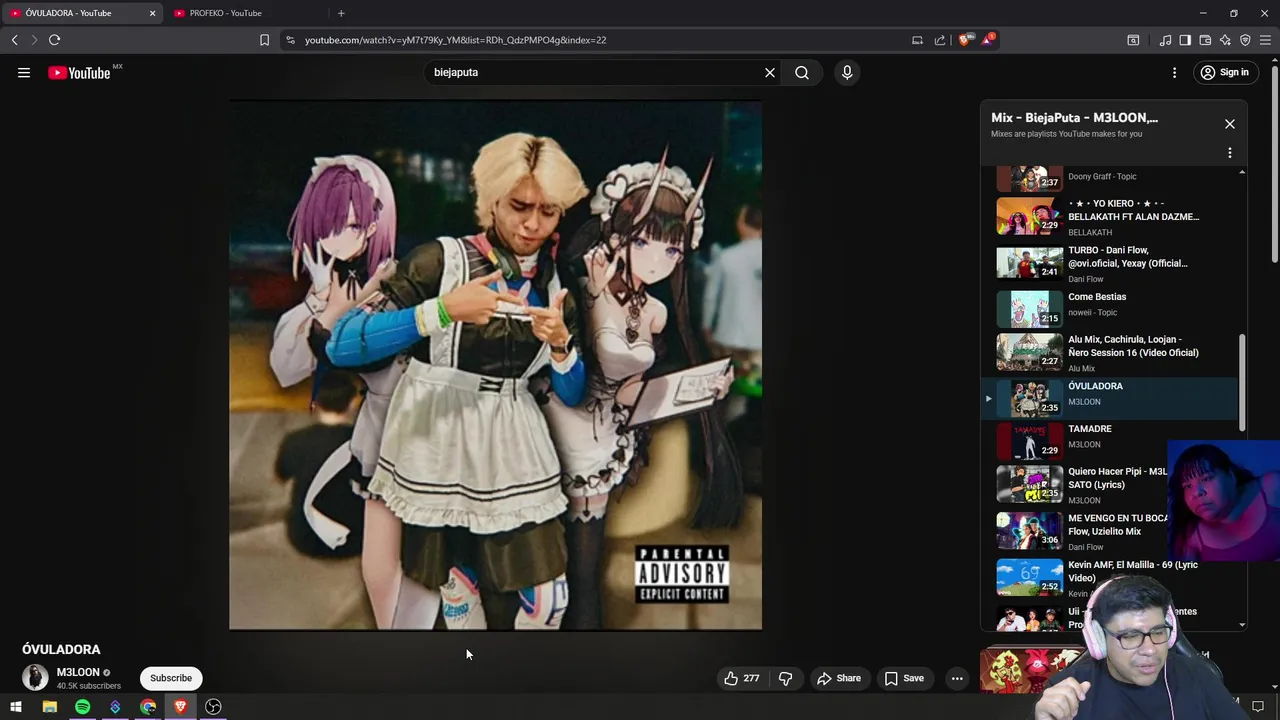This screenshot has height=720, width=1280.
Task: Play TURBO by Dani Flow
Action: coord(1112,264)
